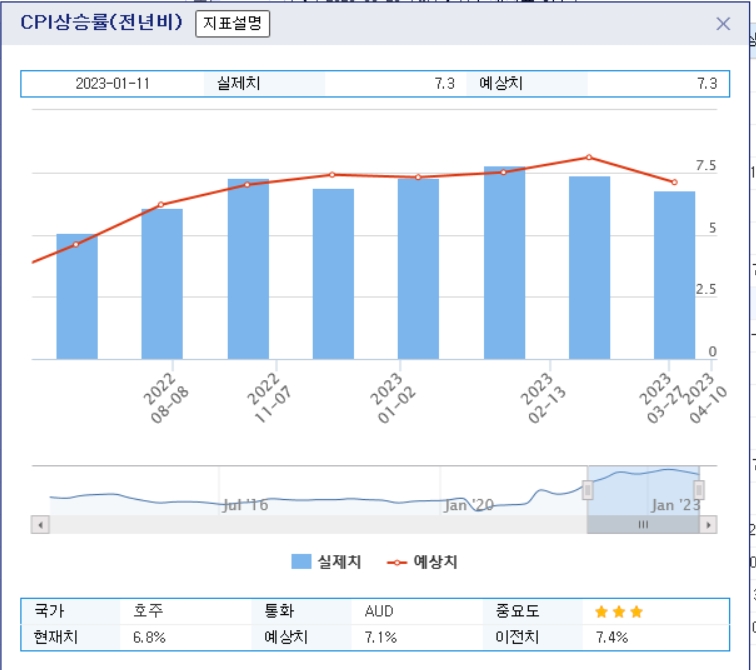Toggle the 실제치 legend series
This screenshot has height=670, width=756.
coord(326,562)
